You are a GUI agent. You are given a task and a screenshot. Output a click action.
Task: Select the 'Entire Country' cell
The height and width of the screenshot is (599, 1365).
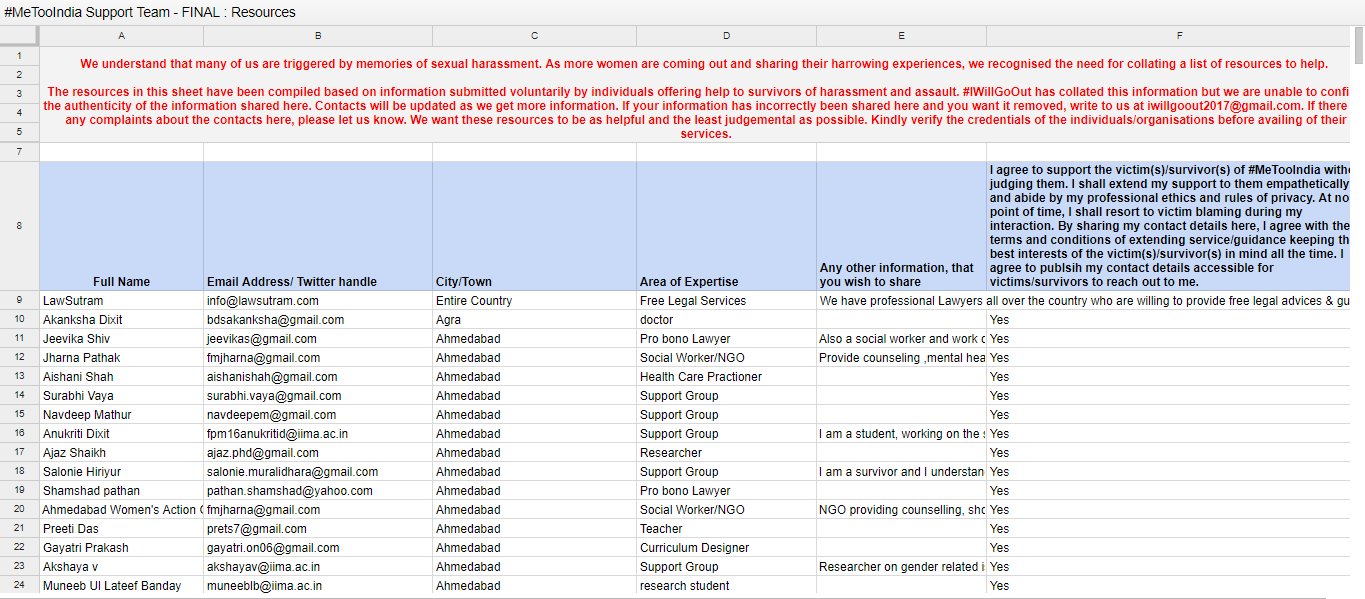[x=534, y=300]
